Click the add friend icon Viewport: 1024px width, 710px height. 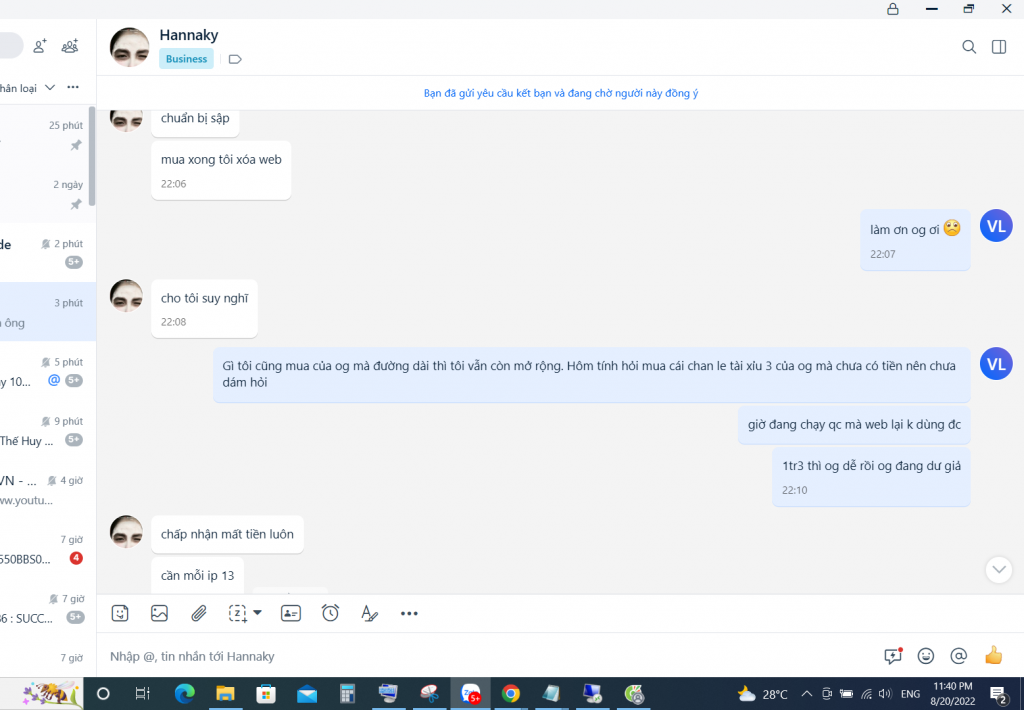(40, 46)
